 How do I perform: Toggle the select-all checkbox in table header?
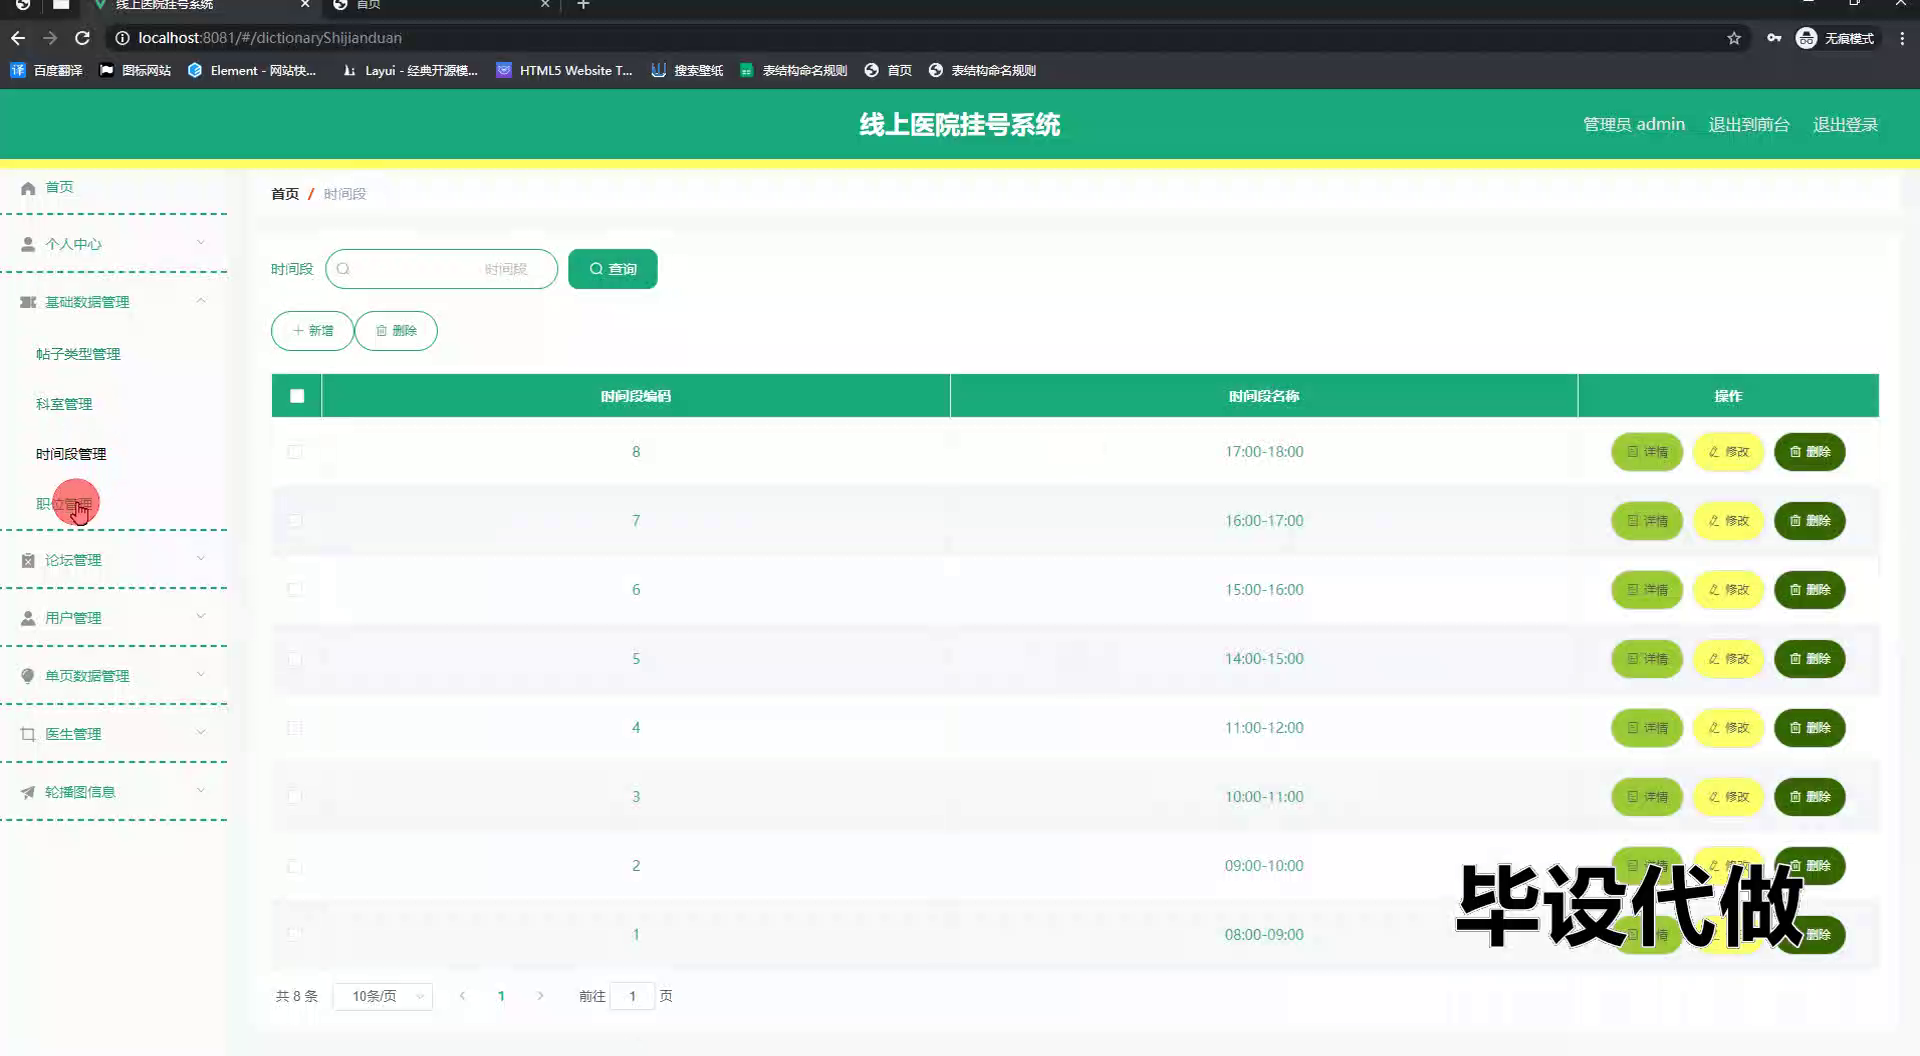[297, 396]
